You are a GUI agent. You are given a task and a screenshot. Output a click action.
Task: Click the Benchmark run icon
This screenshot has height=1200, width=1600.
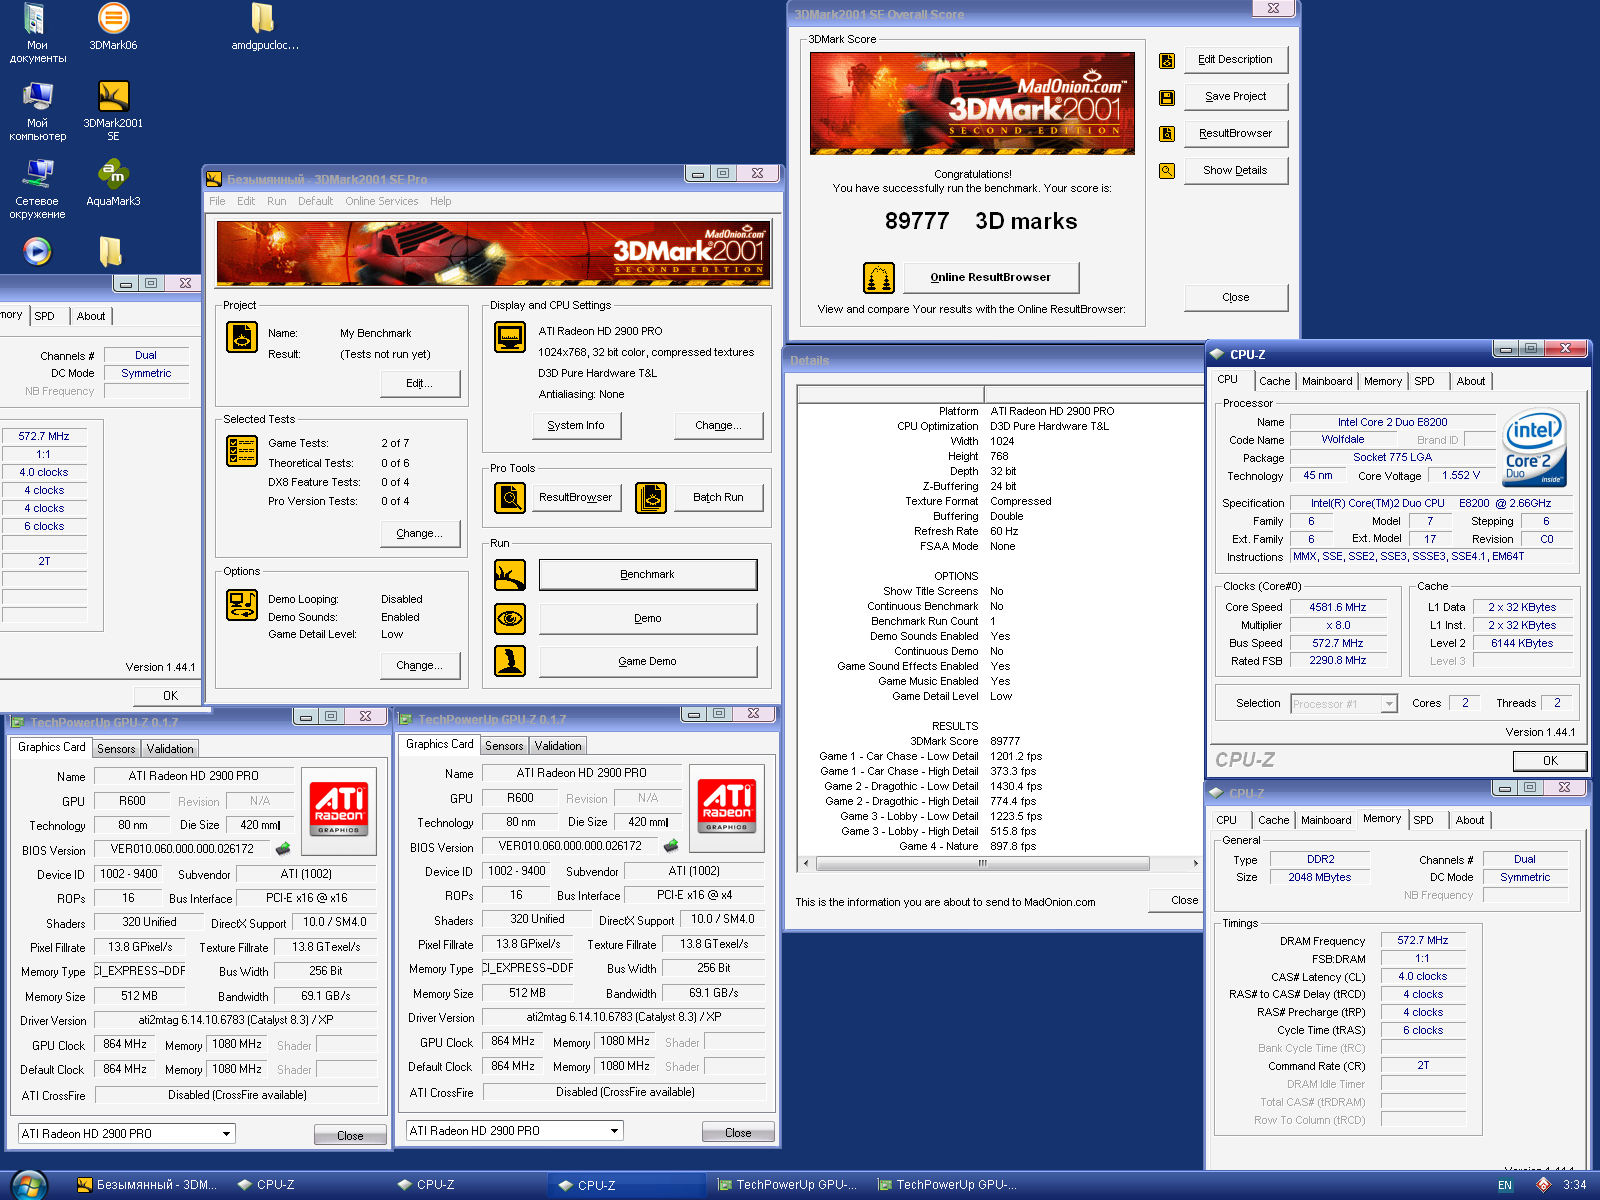tap(510, 575)
